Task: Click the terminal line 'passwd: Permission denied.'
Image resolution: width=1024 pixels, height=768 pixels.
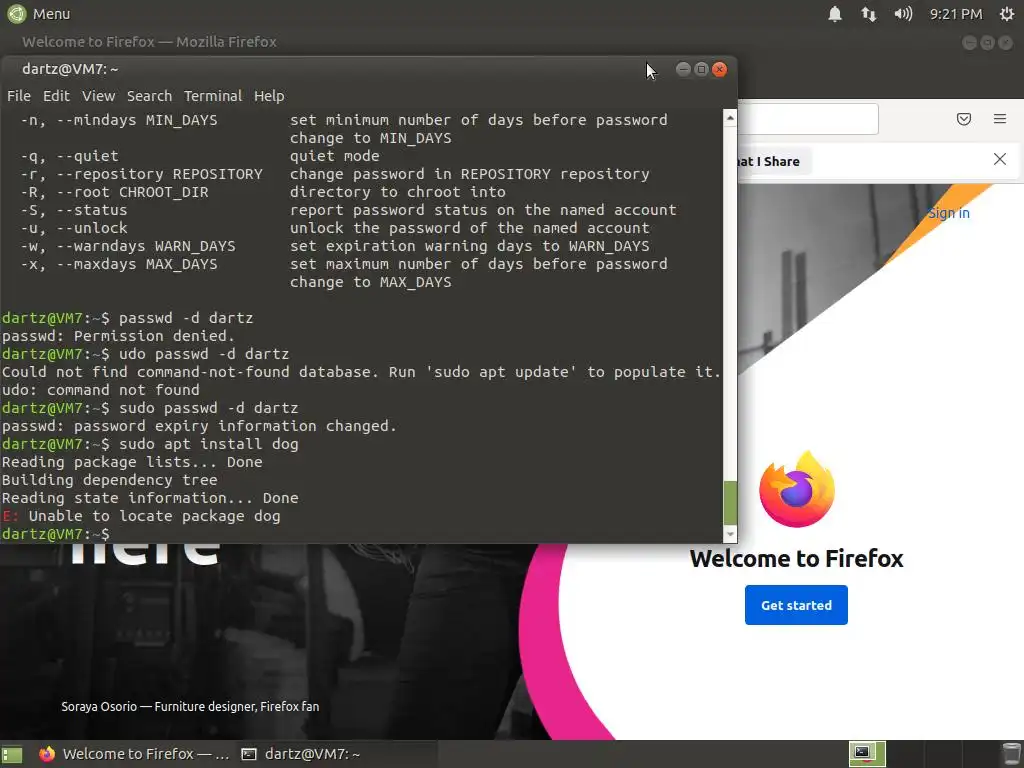Action: (118, 336)
